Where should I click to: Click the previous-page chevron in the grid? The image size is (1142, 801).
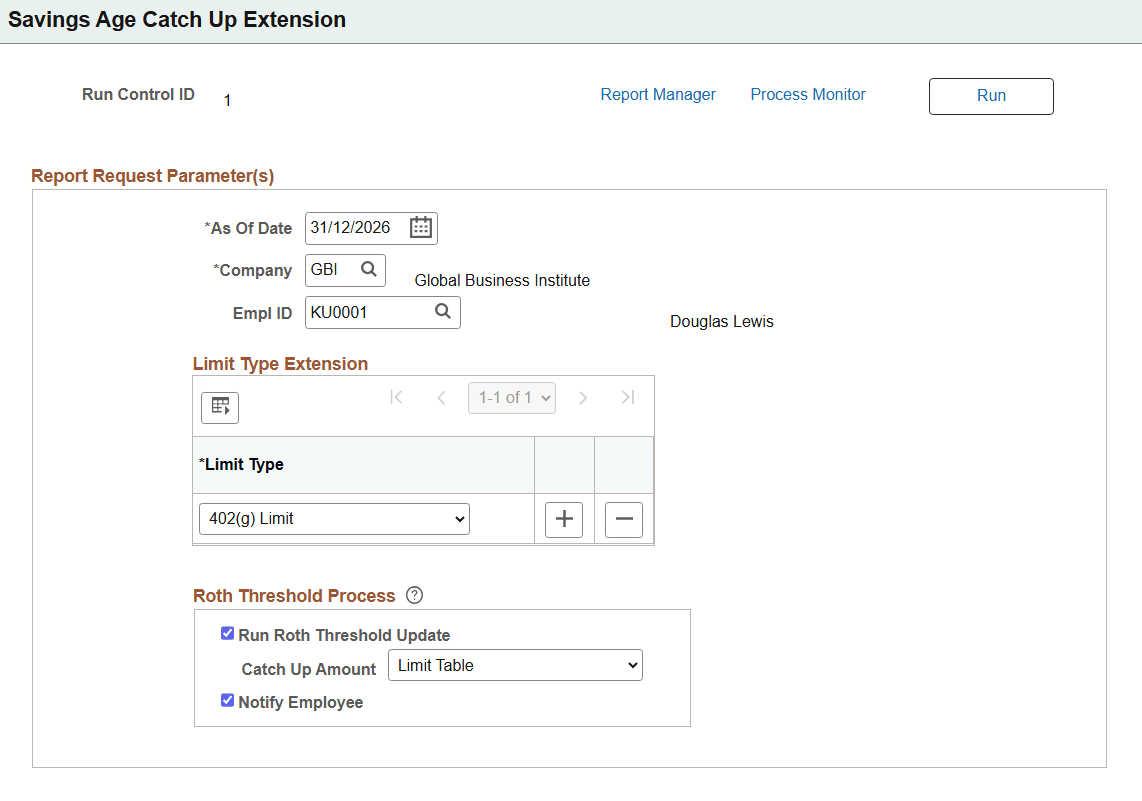tap(441, 397)
